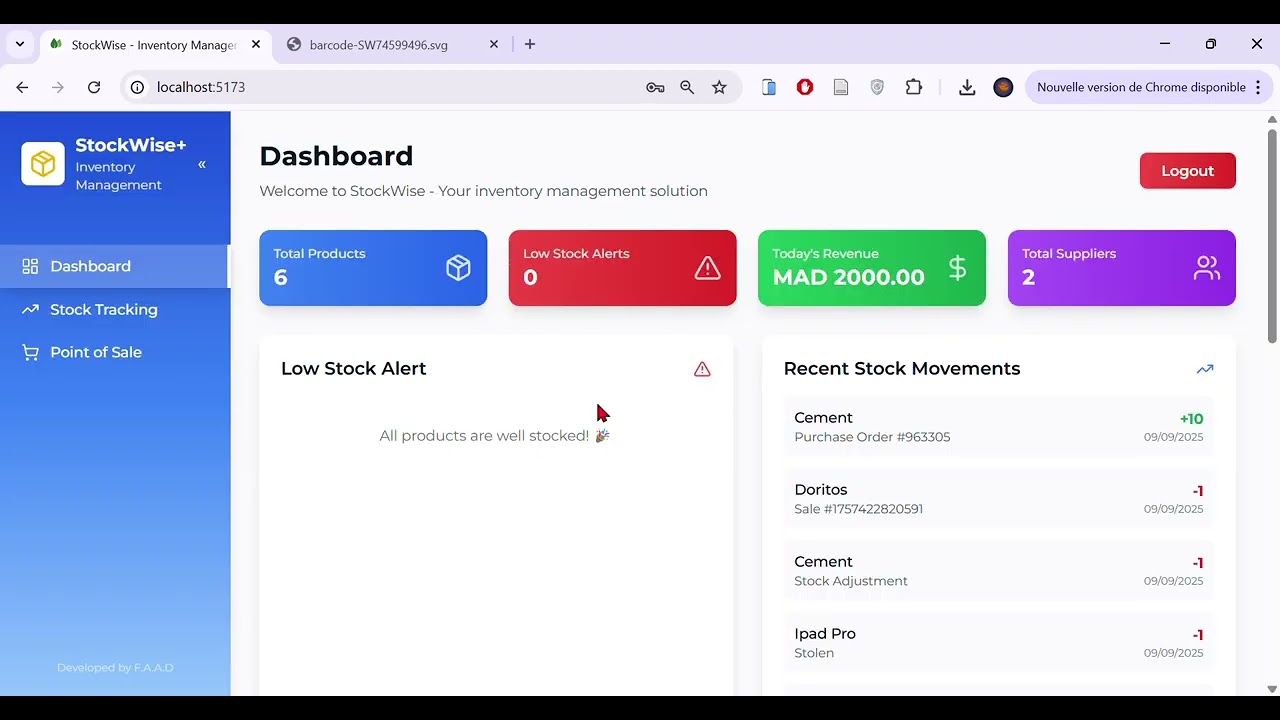Open the Extensions puzzle icon
This screenshot has height=720, width=1280.
914,88
